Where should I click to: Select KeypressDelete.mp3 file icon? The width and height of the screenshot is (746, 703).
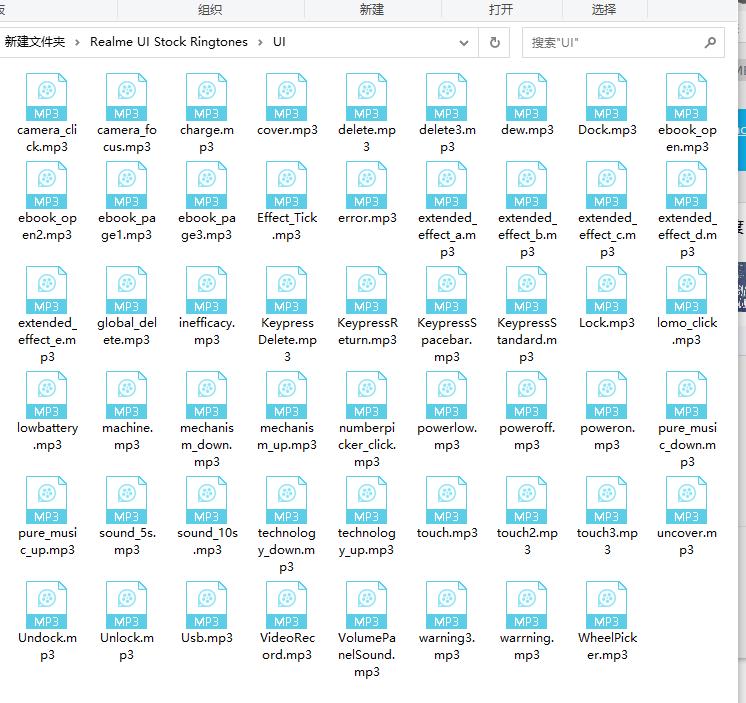tap(286, 290)
